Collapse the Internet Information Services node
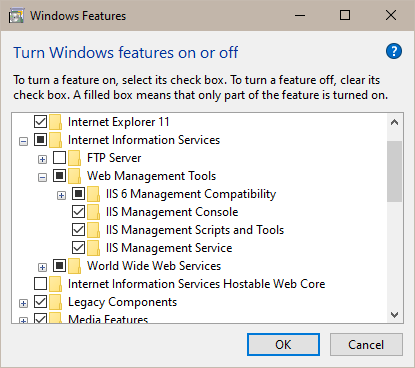415x368 pixels. pyautogui.click(x=23, y=142)
